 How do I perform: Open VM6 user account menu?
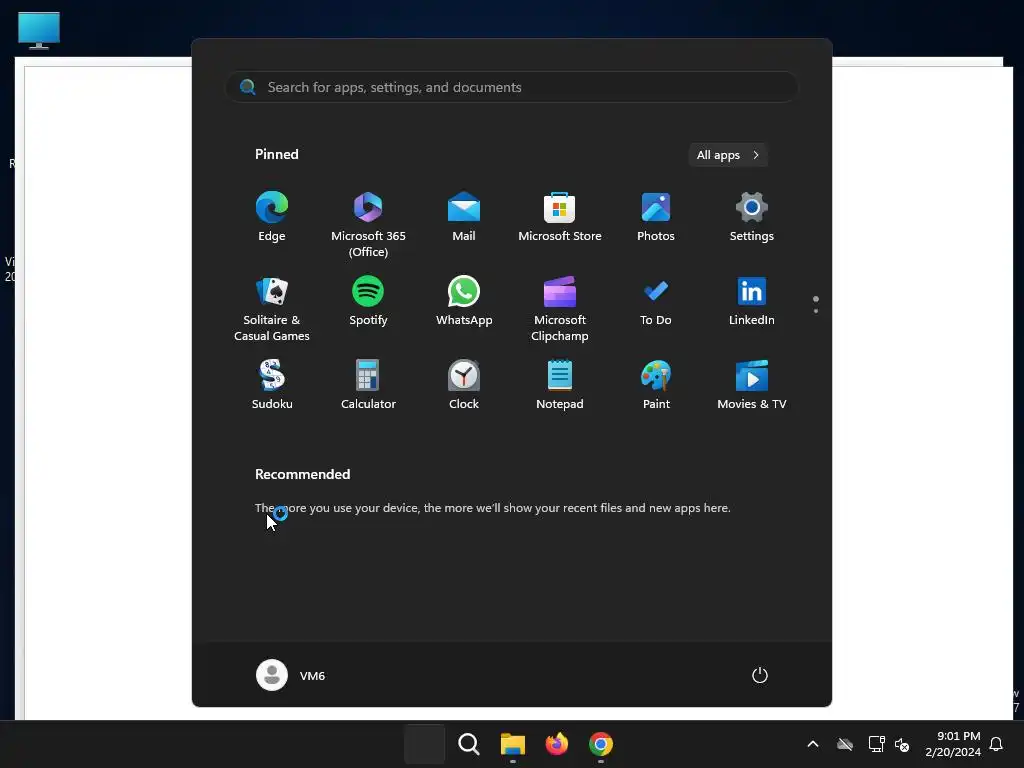click(291, 675)
